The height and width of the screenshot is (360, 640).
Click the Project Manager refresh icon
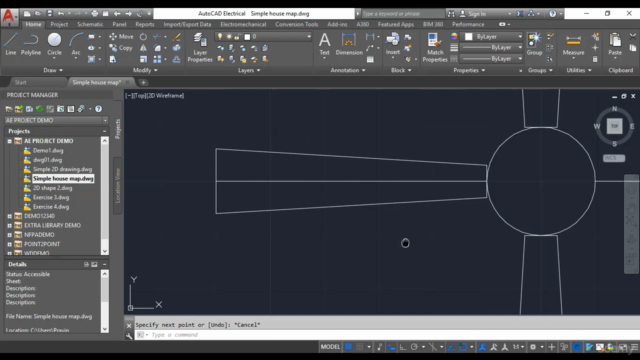point(40,109)
